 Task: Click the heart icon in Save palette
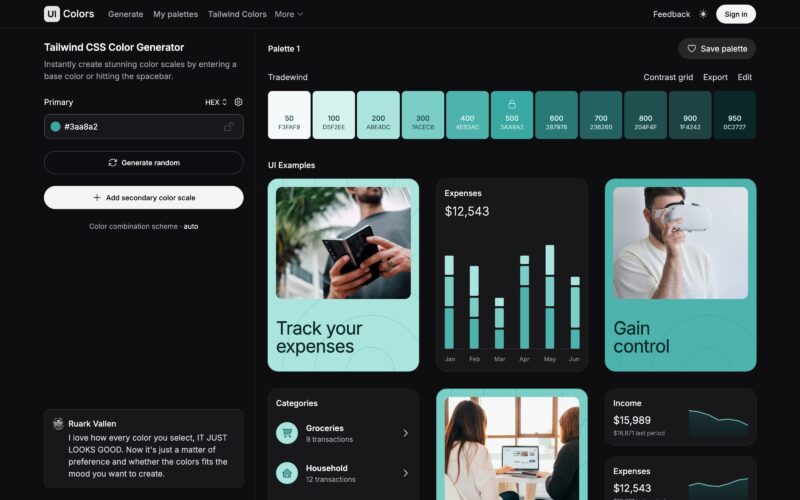coord(691,48)
